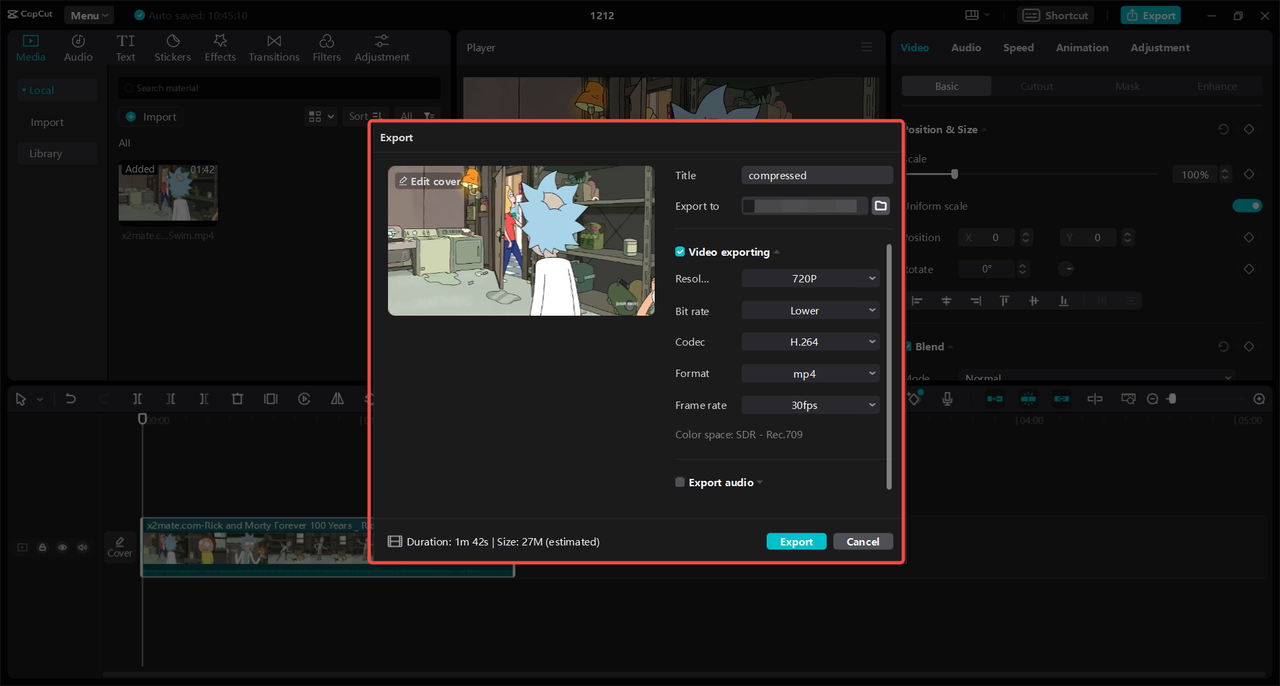The height and width of the screenshot is (686, 1280).
Task: Add a keyframe for Scale
Action: coord(1249,174)
